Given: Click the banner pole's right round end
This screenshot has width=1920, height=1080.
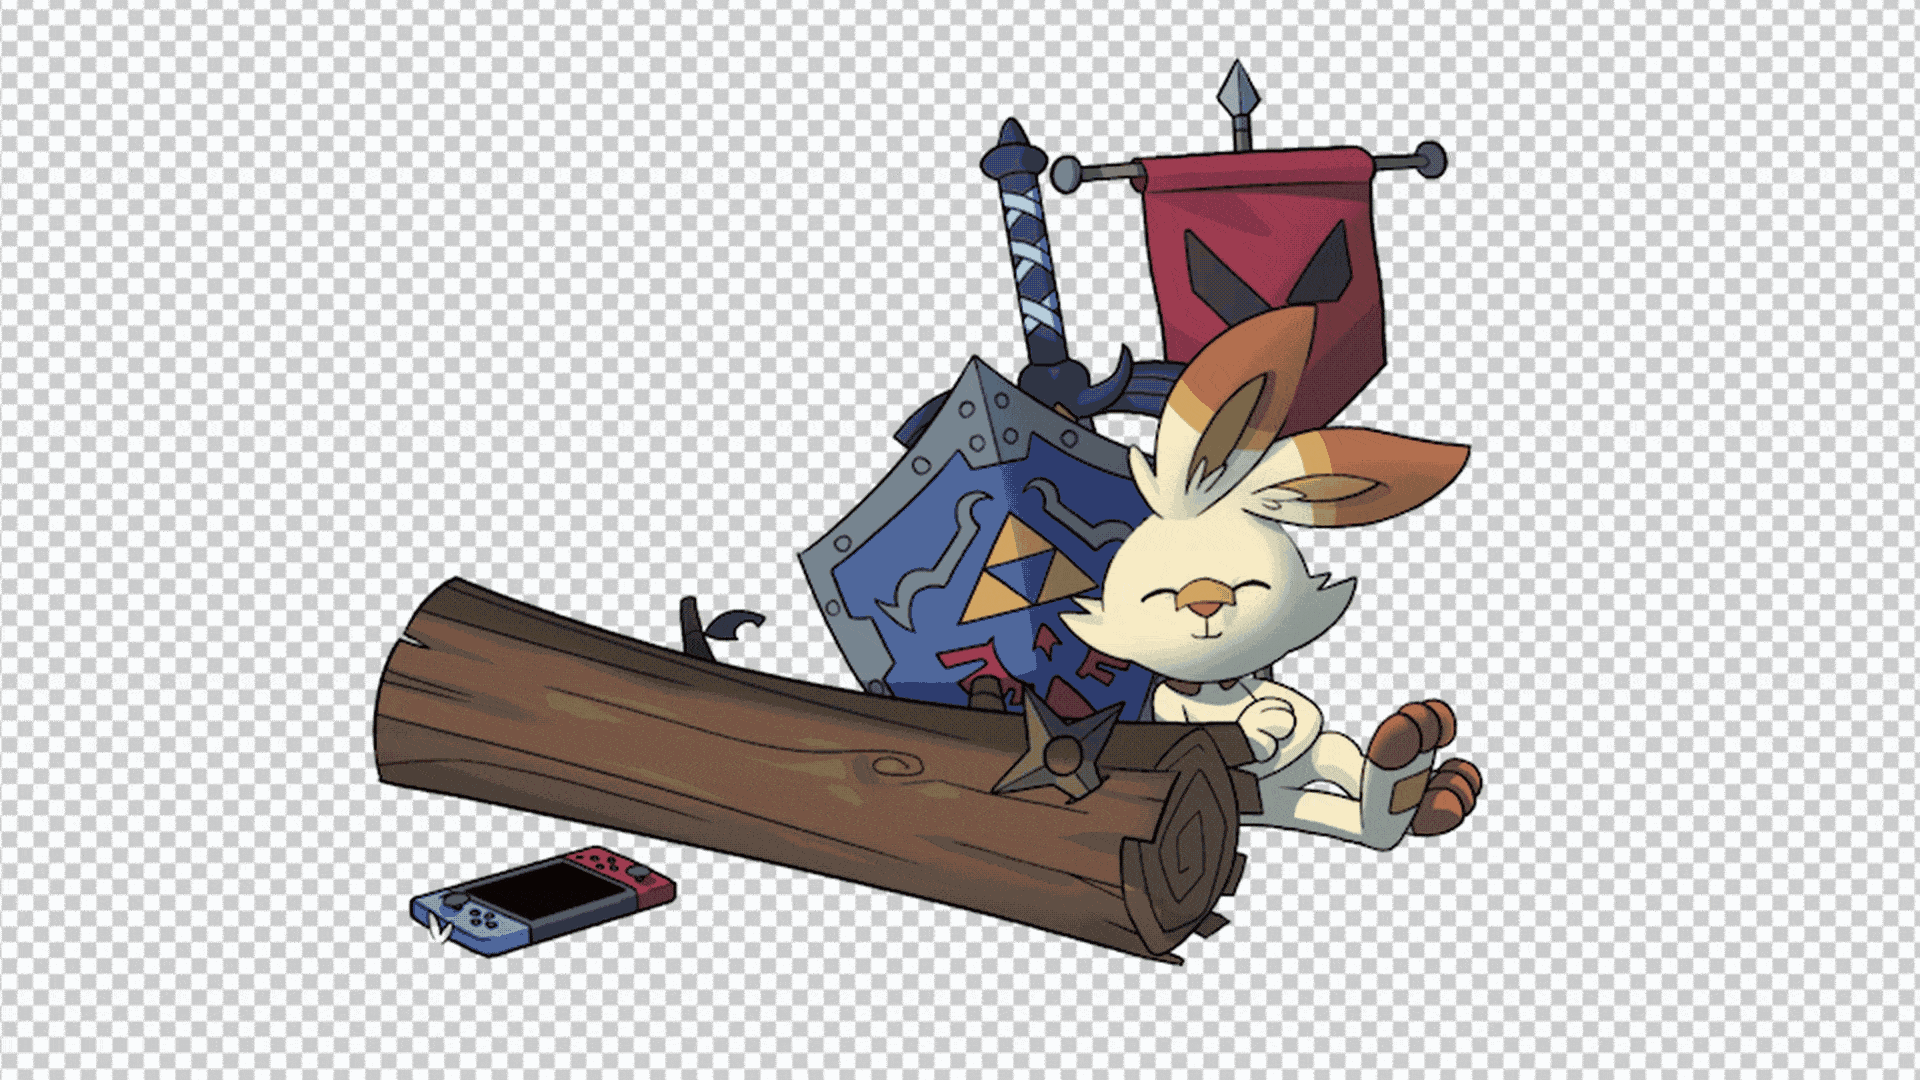Looking at the screenshot, I should (x=1431, y=158).
